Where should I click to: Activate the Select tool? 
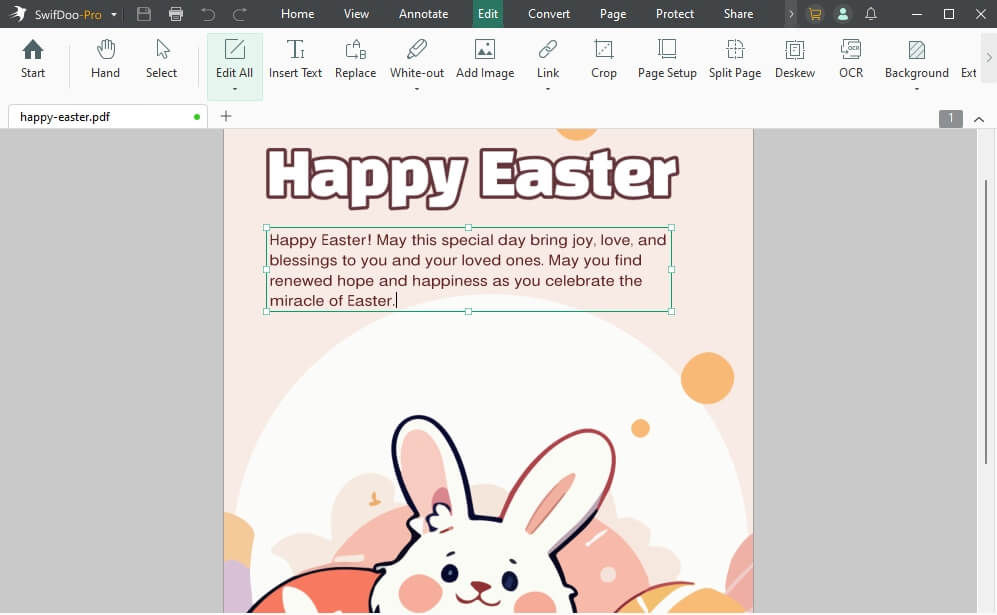[x=161, y=60]
